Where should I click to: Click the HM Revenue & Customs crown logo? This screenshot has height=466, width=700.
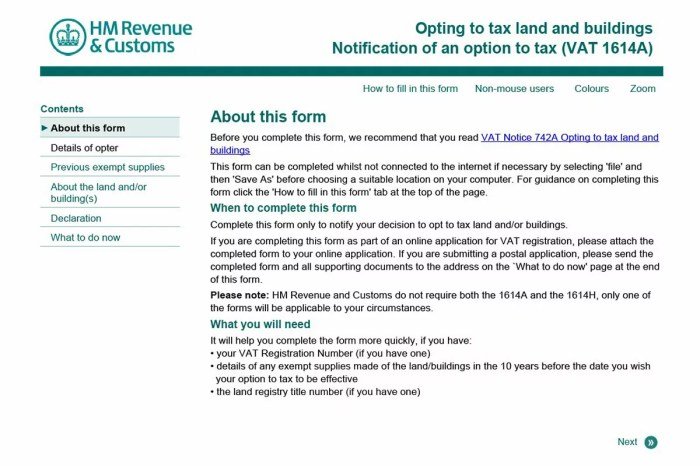68,36
